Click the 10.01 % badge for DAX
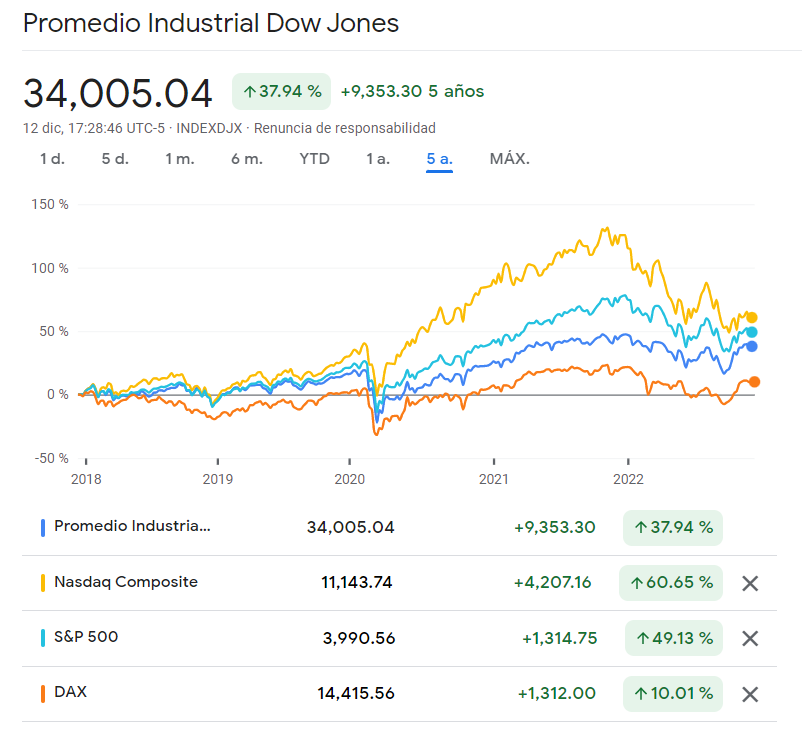Image resolution: width=802 pixels, height=731 pixels. [x=673, y=694]
